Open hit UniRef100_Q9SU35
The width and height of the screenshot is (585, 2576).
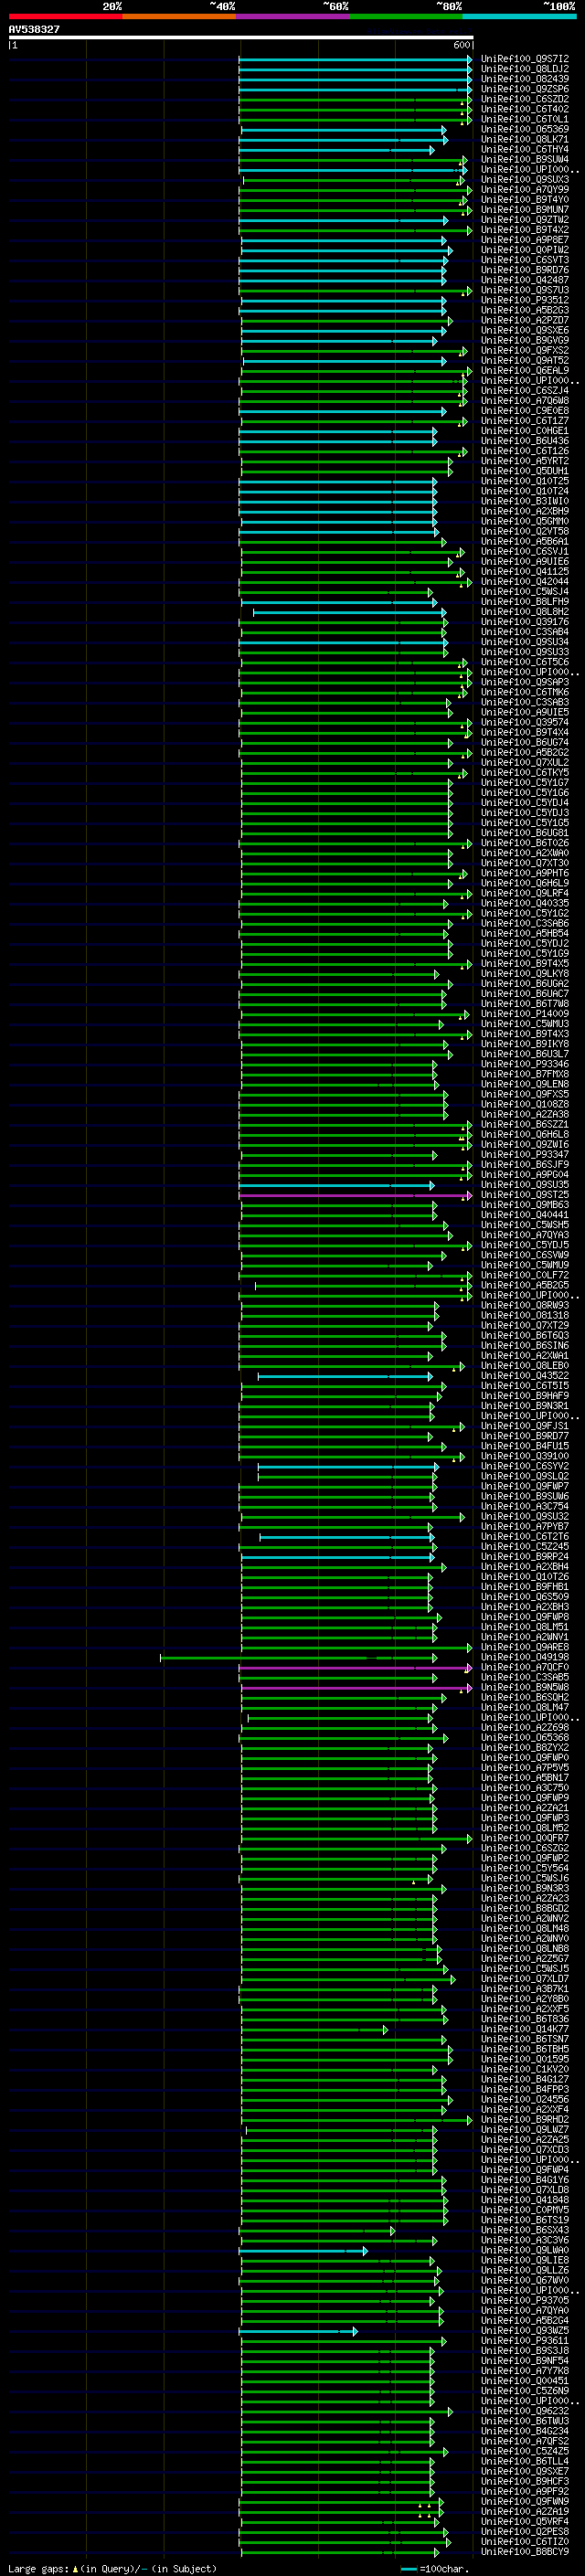pos(525,1185)
